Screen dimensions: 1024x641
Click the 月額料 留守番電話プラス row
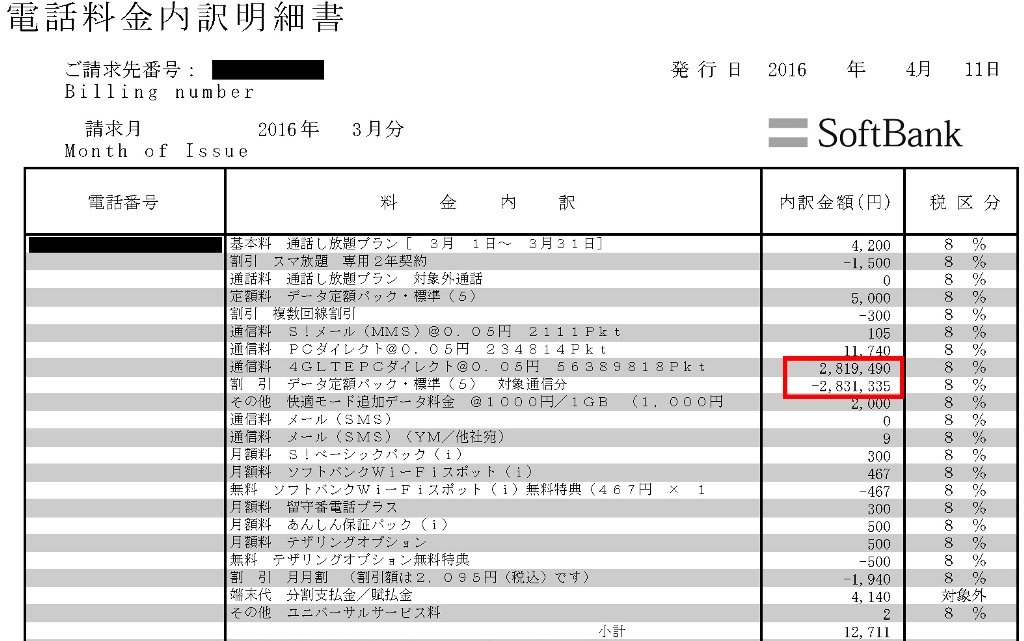pyautogui.click(x=313, y=508)
